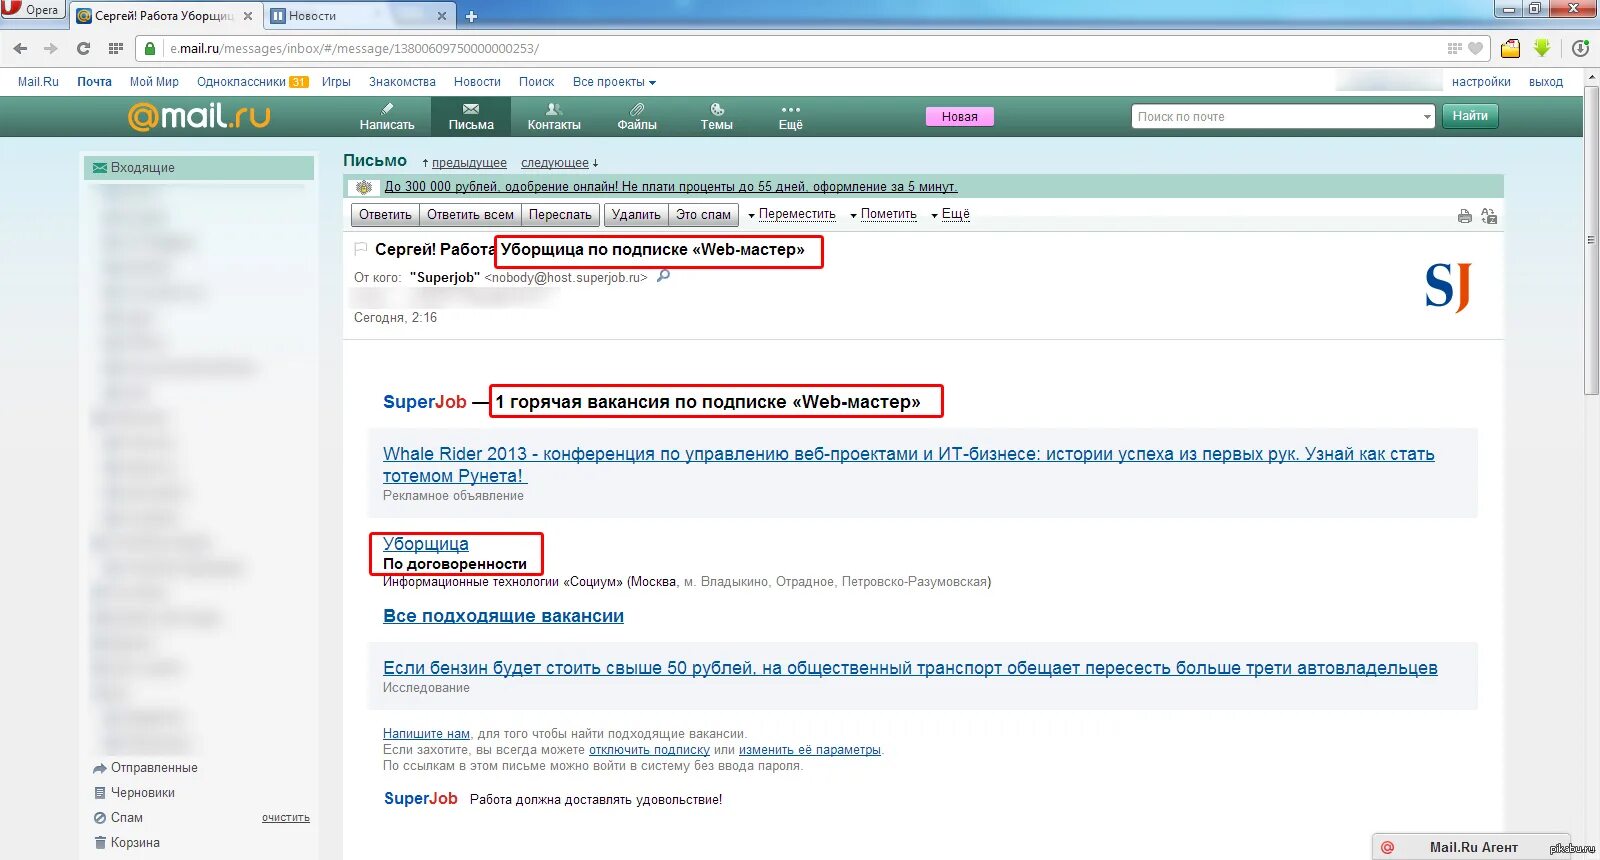The height and width of the screenshot is (860, 1600).
Task: Click the green download arrow extension icon
Action: tap(1542, 48)
